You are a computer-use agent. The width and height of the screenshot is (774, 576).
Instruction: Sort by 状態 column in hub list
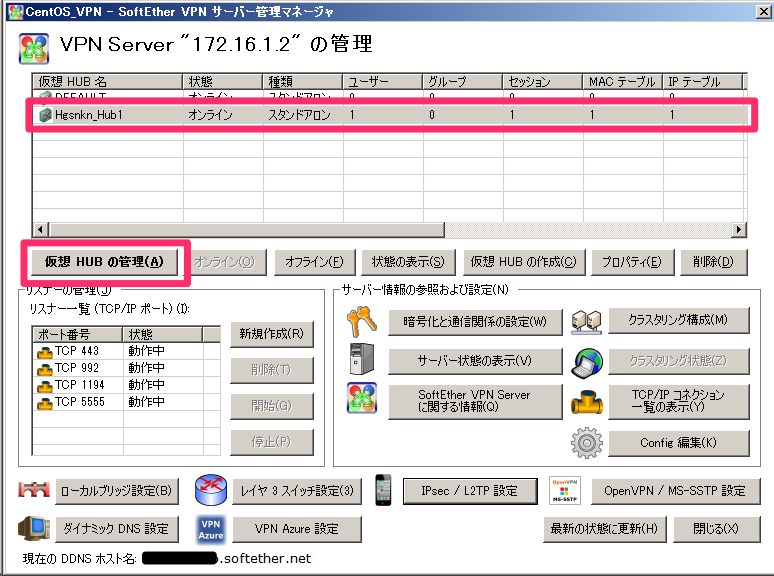point(223,81)
